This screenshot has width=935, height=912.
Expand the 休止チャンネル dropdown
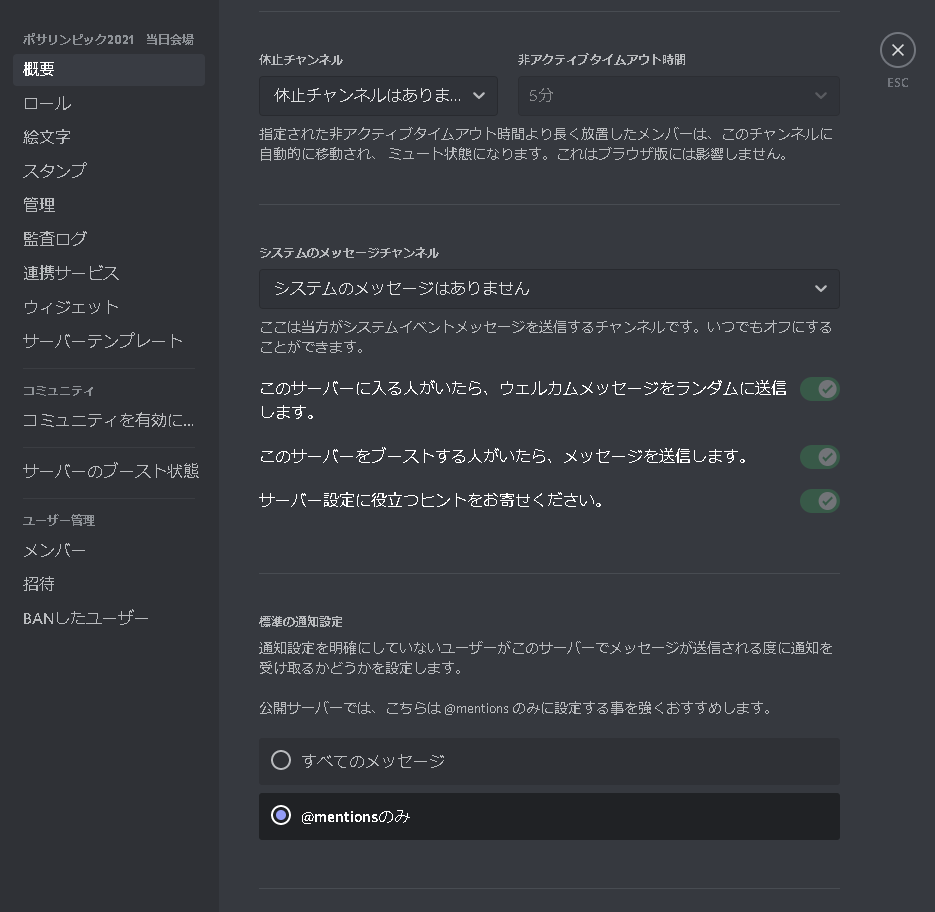[x=378, y=96]
